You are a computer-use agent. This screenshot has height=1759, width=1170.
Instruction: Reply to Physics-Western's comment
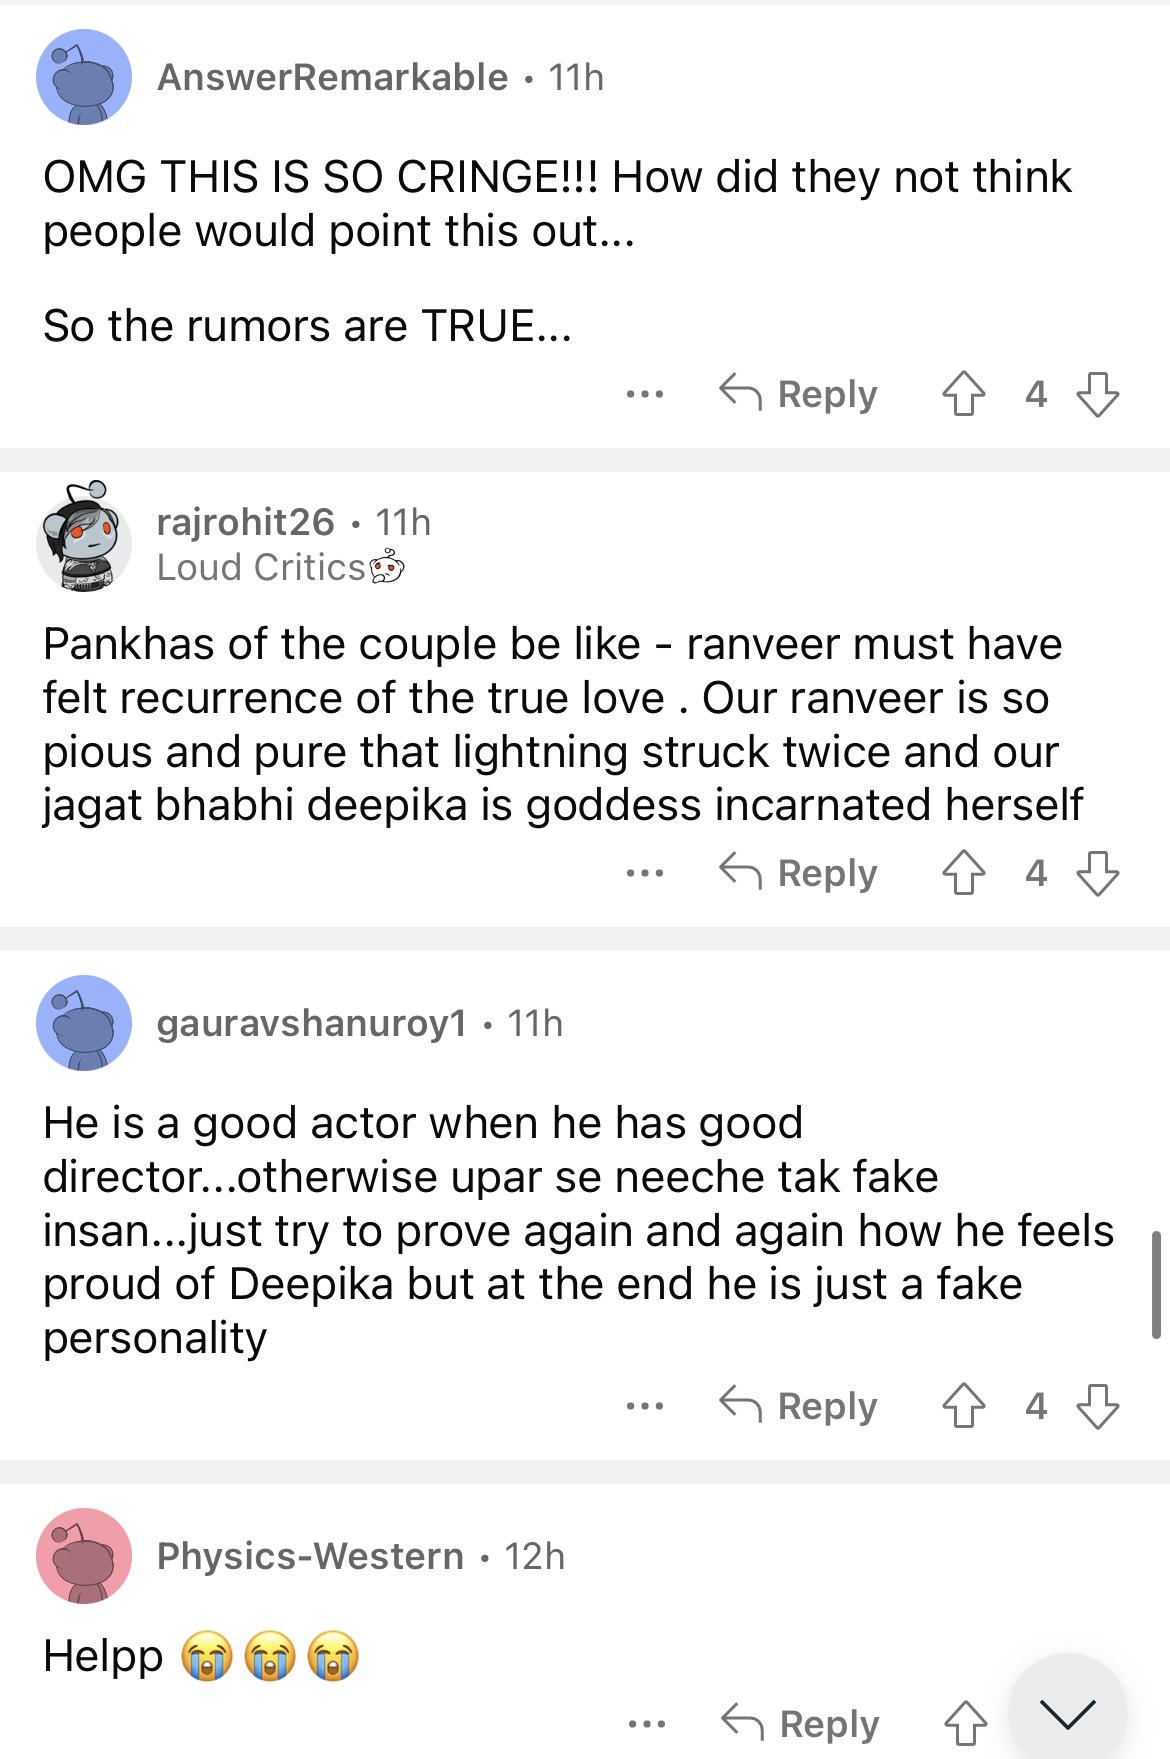click(x=800, y=1723)
